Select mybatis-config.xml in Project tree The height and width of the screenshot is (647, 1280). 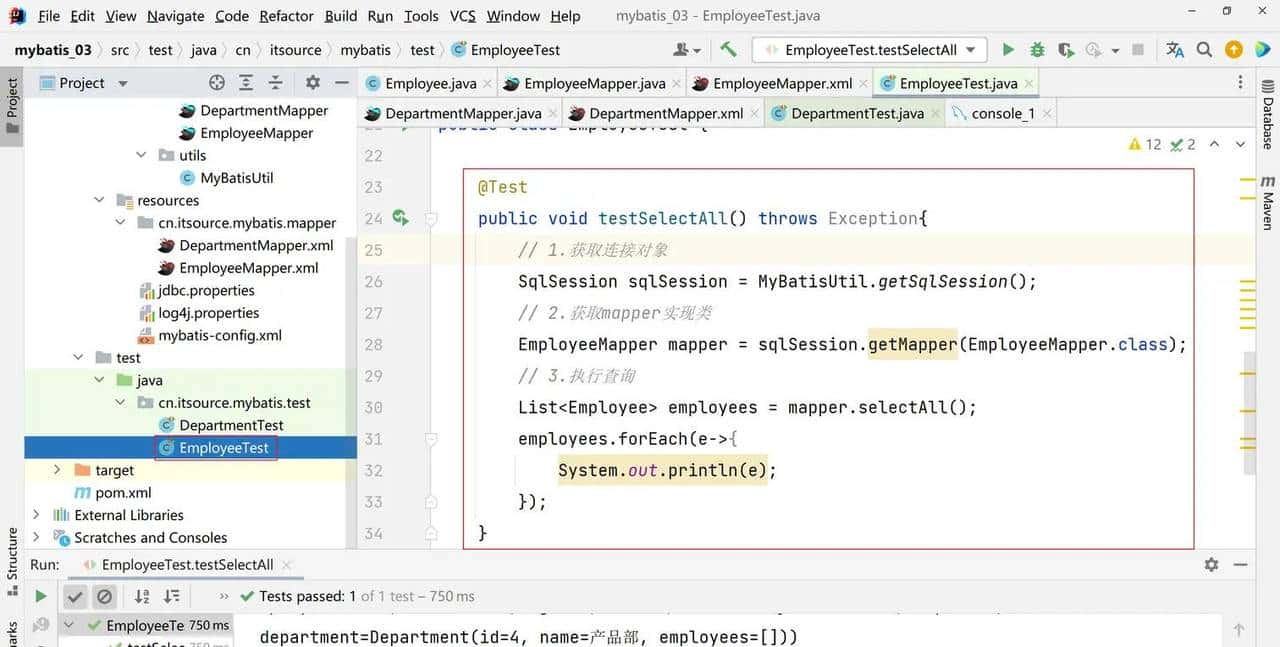(x=220, y=335)
